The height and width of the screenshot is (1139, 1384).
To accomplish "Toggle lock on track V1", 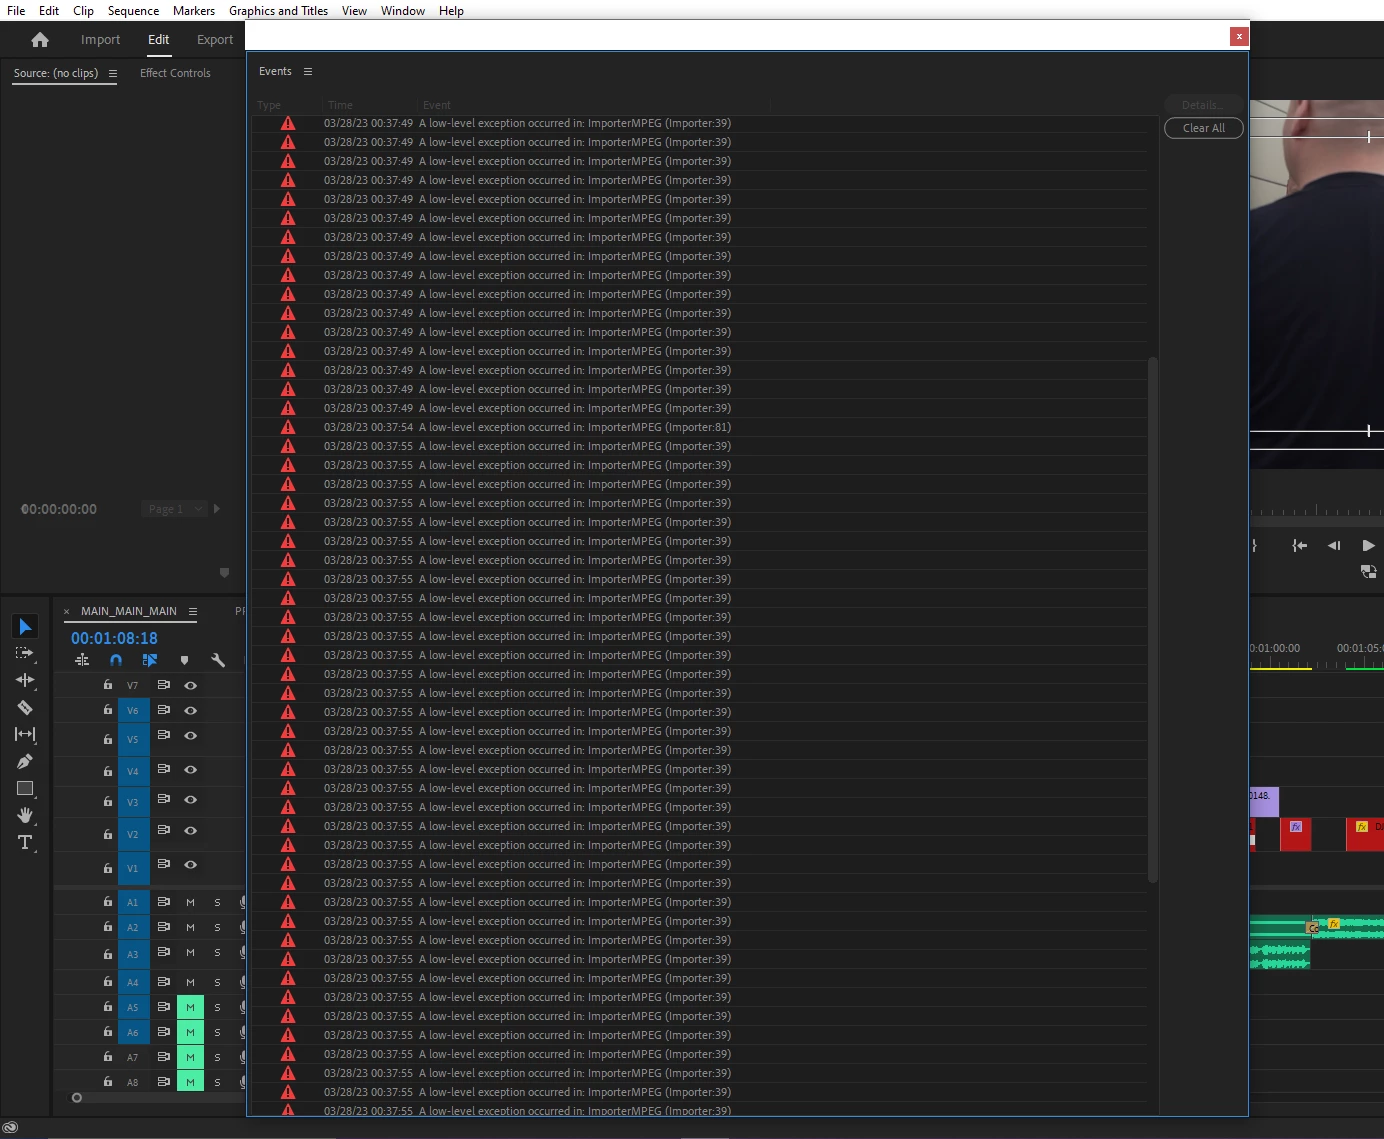I will coord(107,868).
